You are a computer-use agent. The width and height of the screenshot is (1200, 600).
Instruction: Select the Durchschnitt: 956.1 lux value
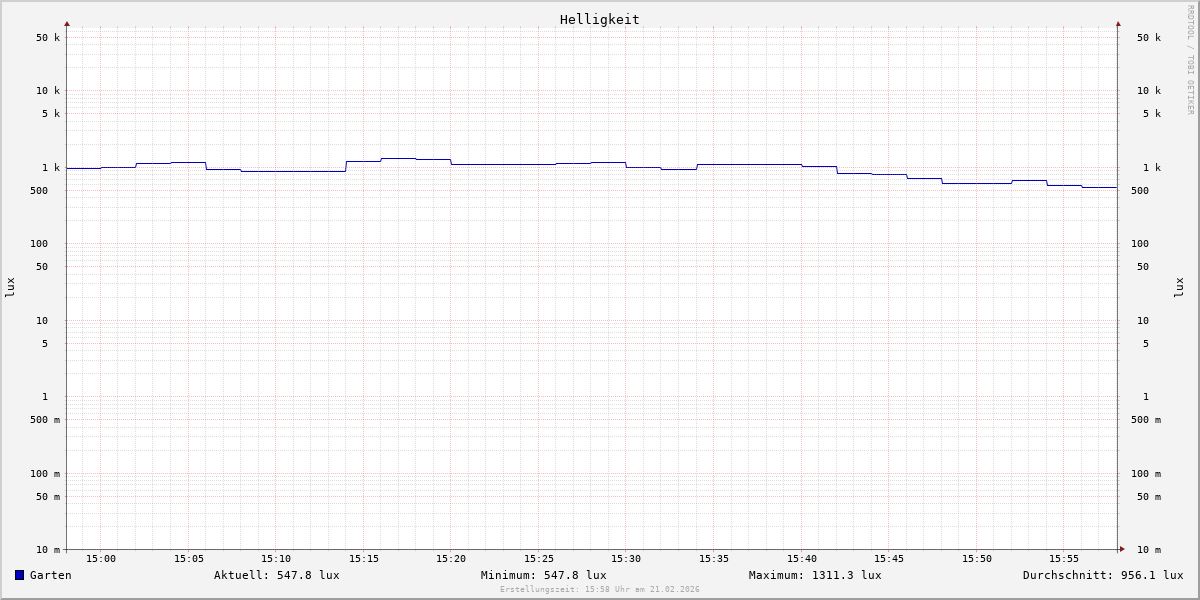pyautogui.click(x=1103, y=575)
